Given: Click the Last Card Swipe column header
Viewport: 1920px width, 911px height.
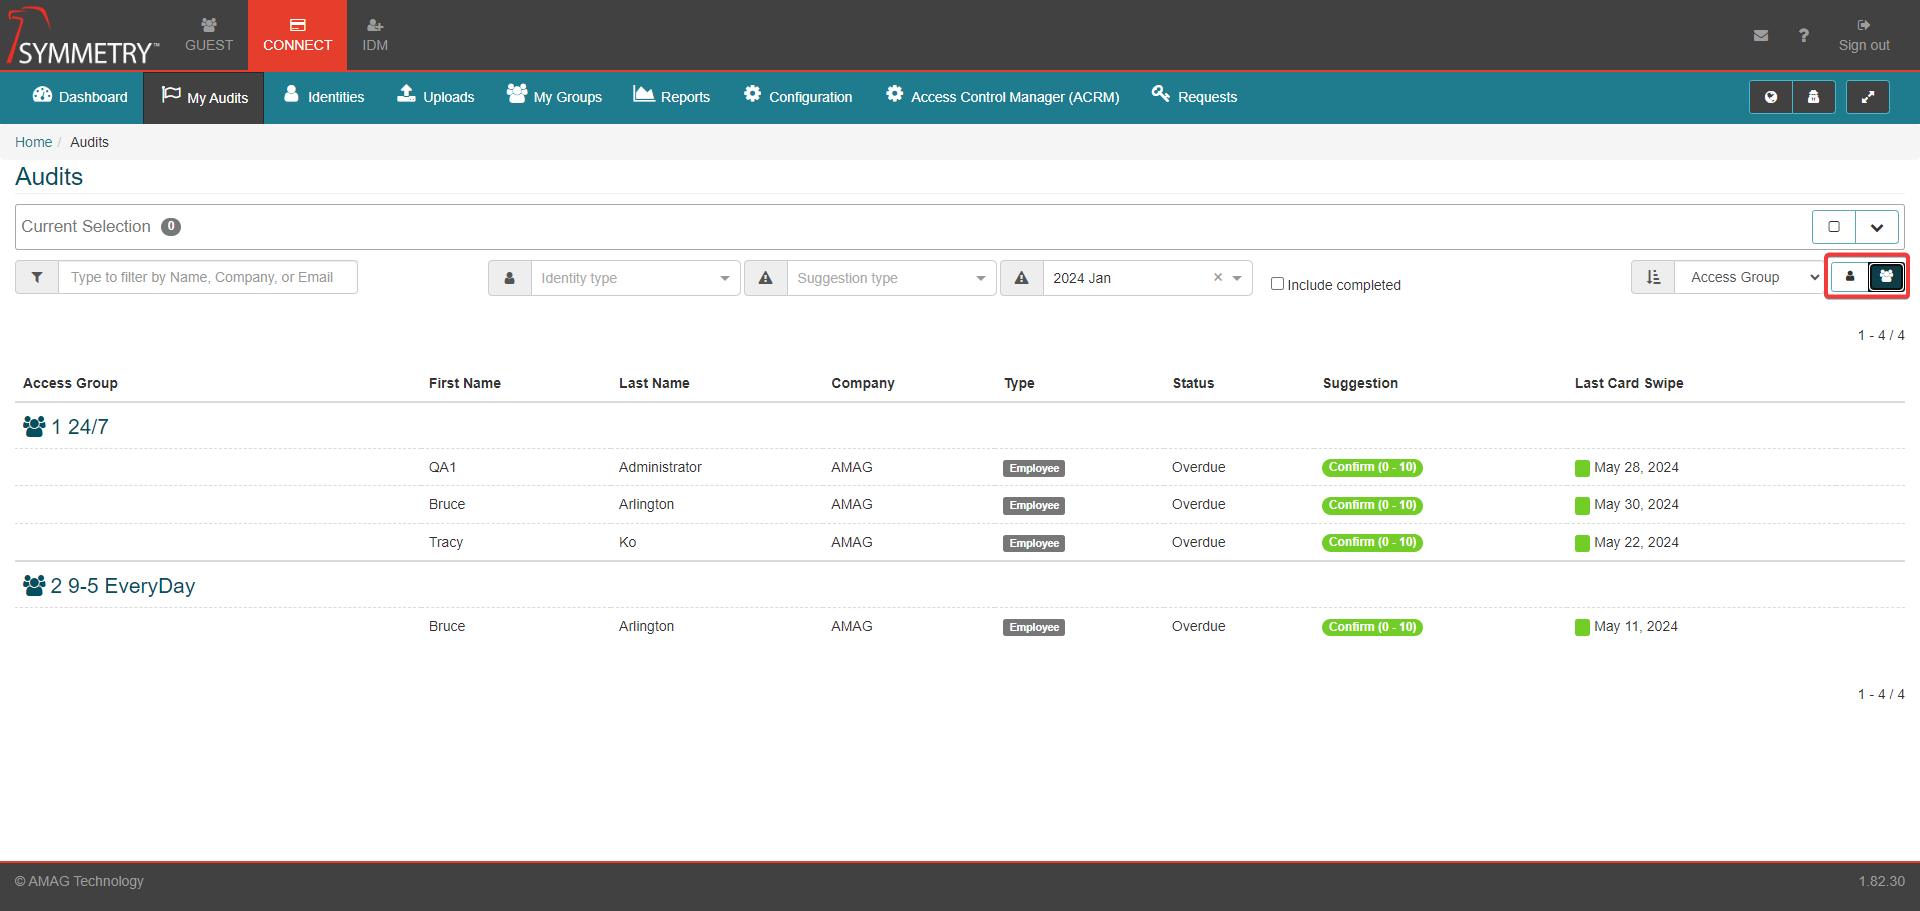Looking at the screenshot, I should point(1629,383).
